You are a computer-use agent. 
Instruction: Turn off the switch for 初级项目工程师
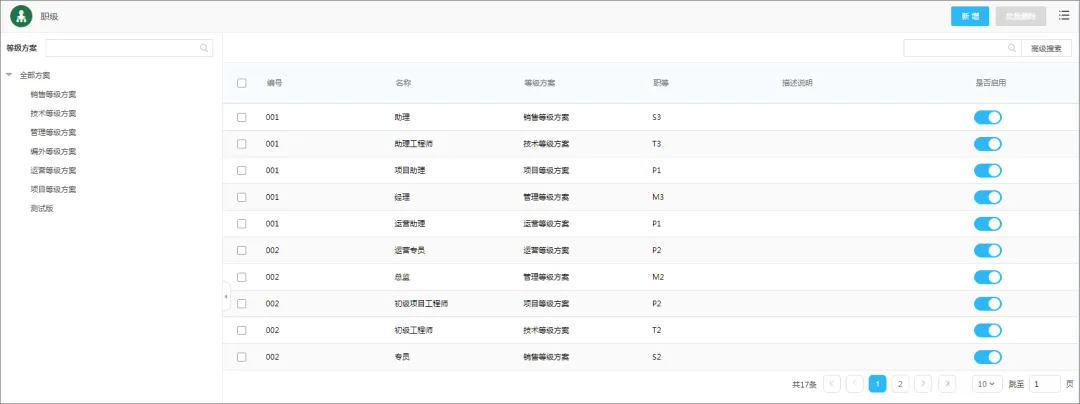[987, 304]
